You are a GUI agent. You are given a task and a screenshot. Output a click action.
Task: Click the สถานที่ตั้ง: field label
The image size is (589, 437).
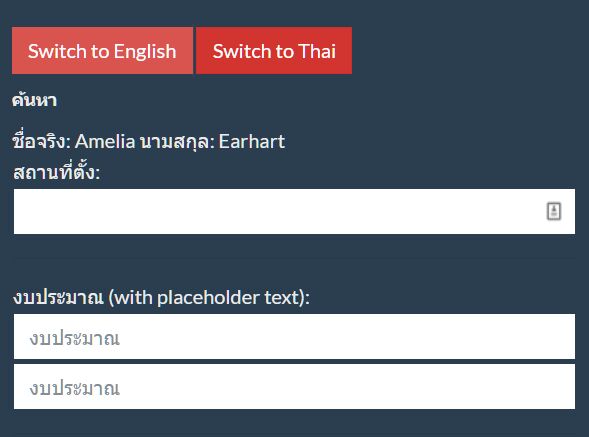(57, 172)
